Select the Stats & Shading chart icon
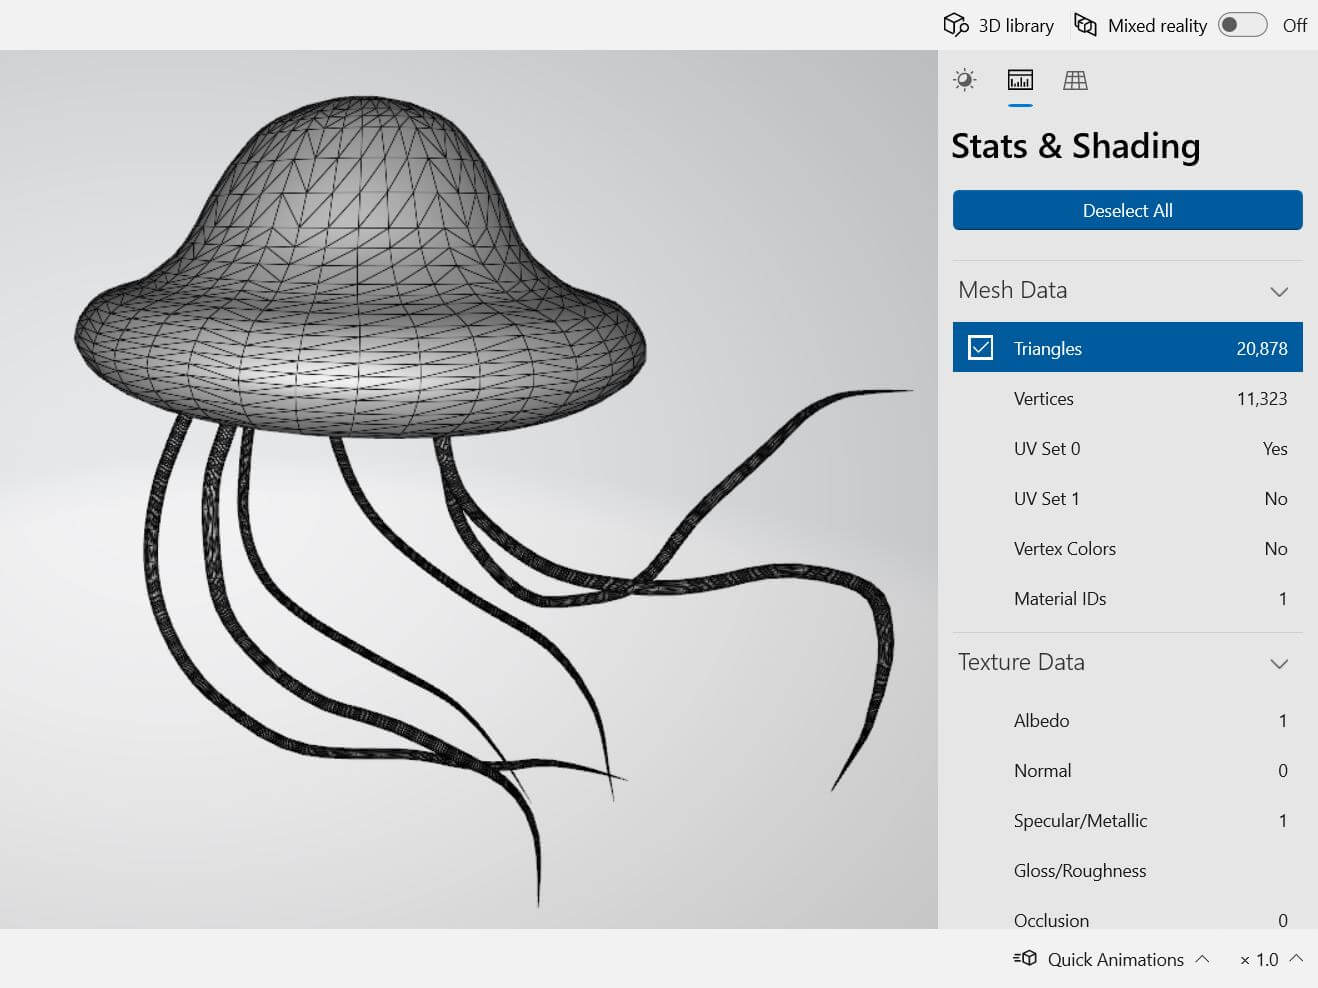The width and height of the screenshot is (1318, 988). click(1020, 80)
